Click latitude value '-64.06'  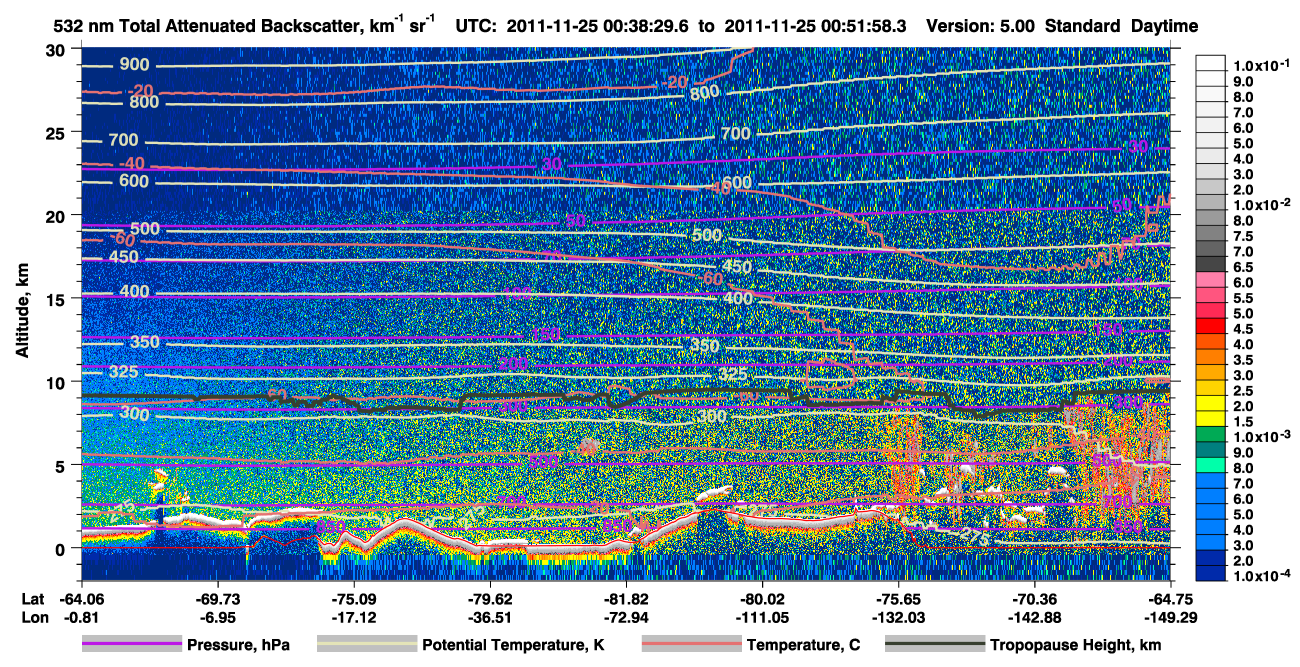[81, 598]
